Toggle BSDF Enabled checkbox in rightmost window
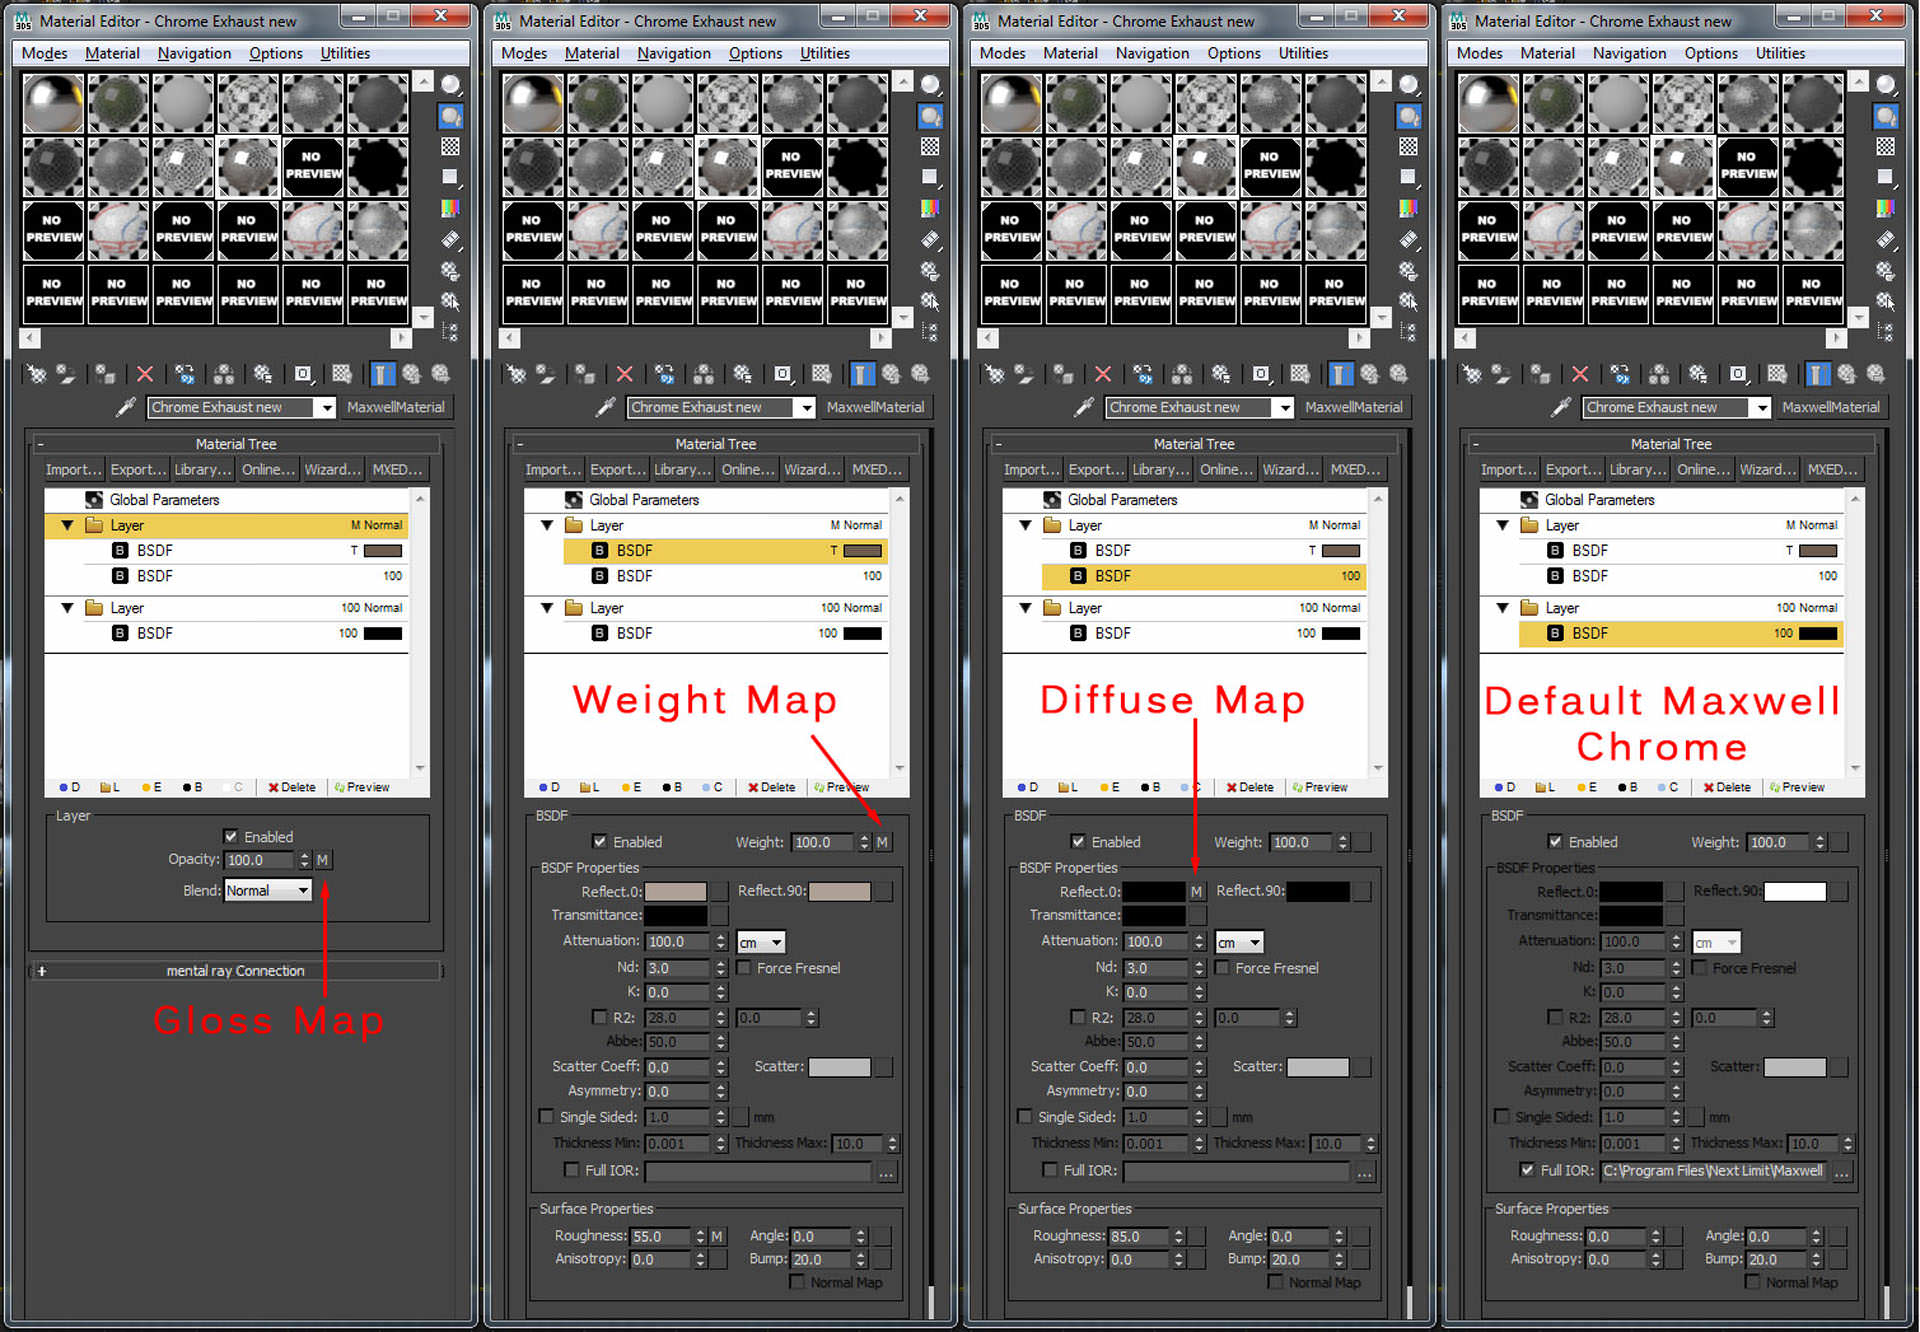Image resolution: width=1920 pixels, height=1332 pixels. tap(1555, 842)
